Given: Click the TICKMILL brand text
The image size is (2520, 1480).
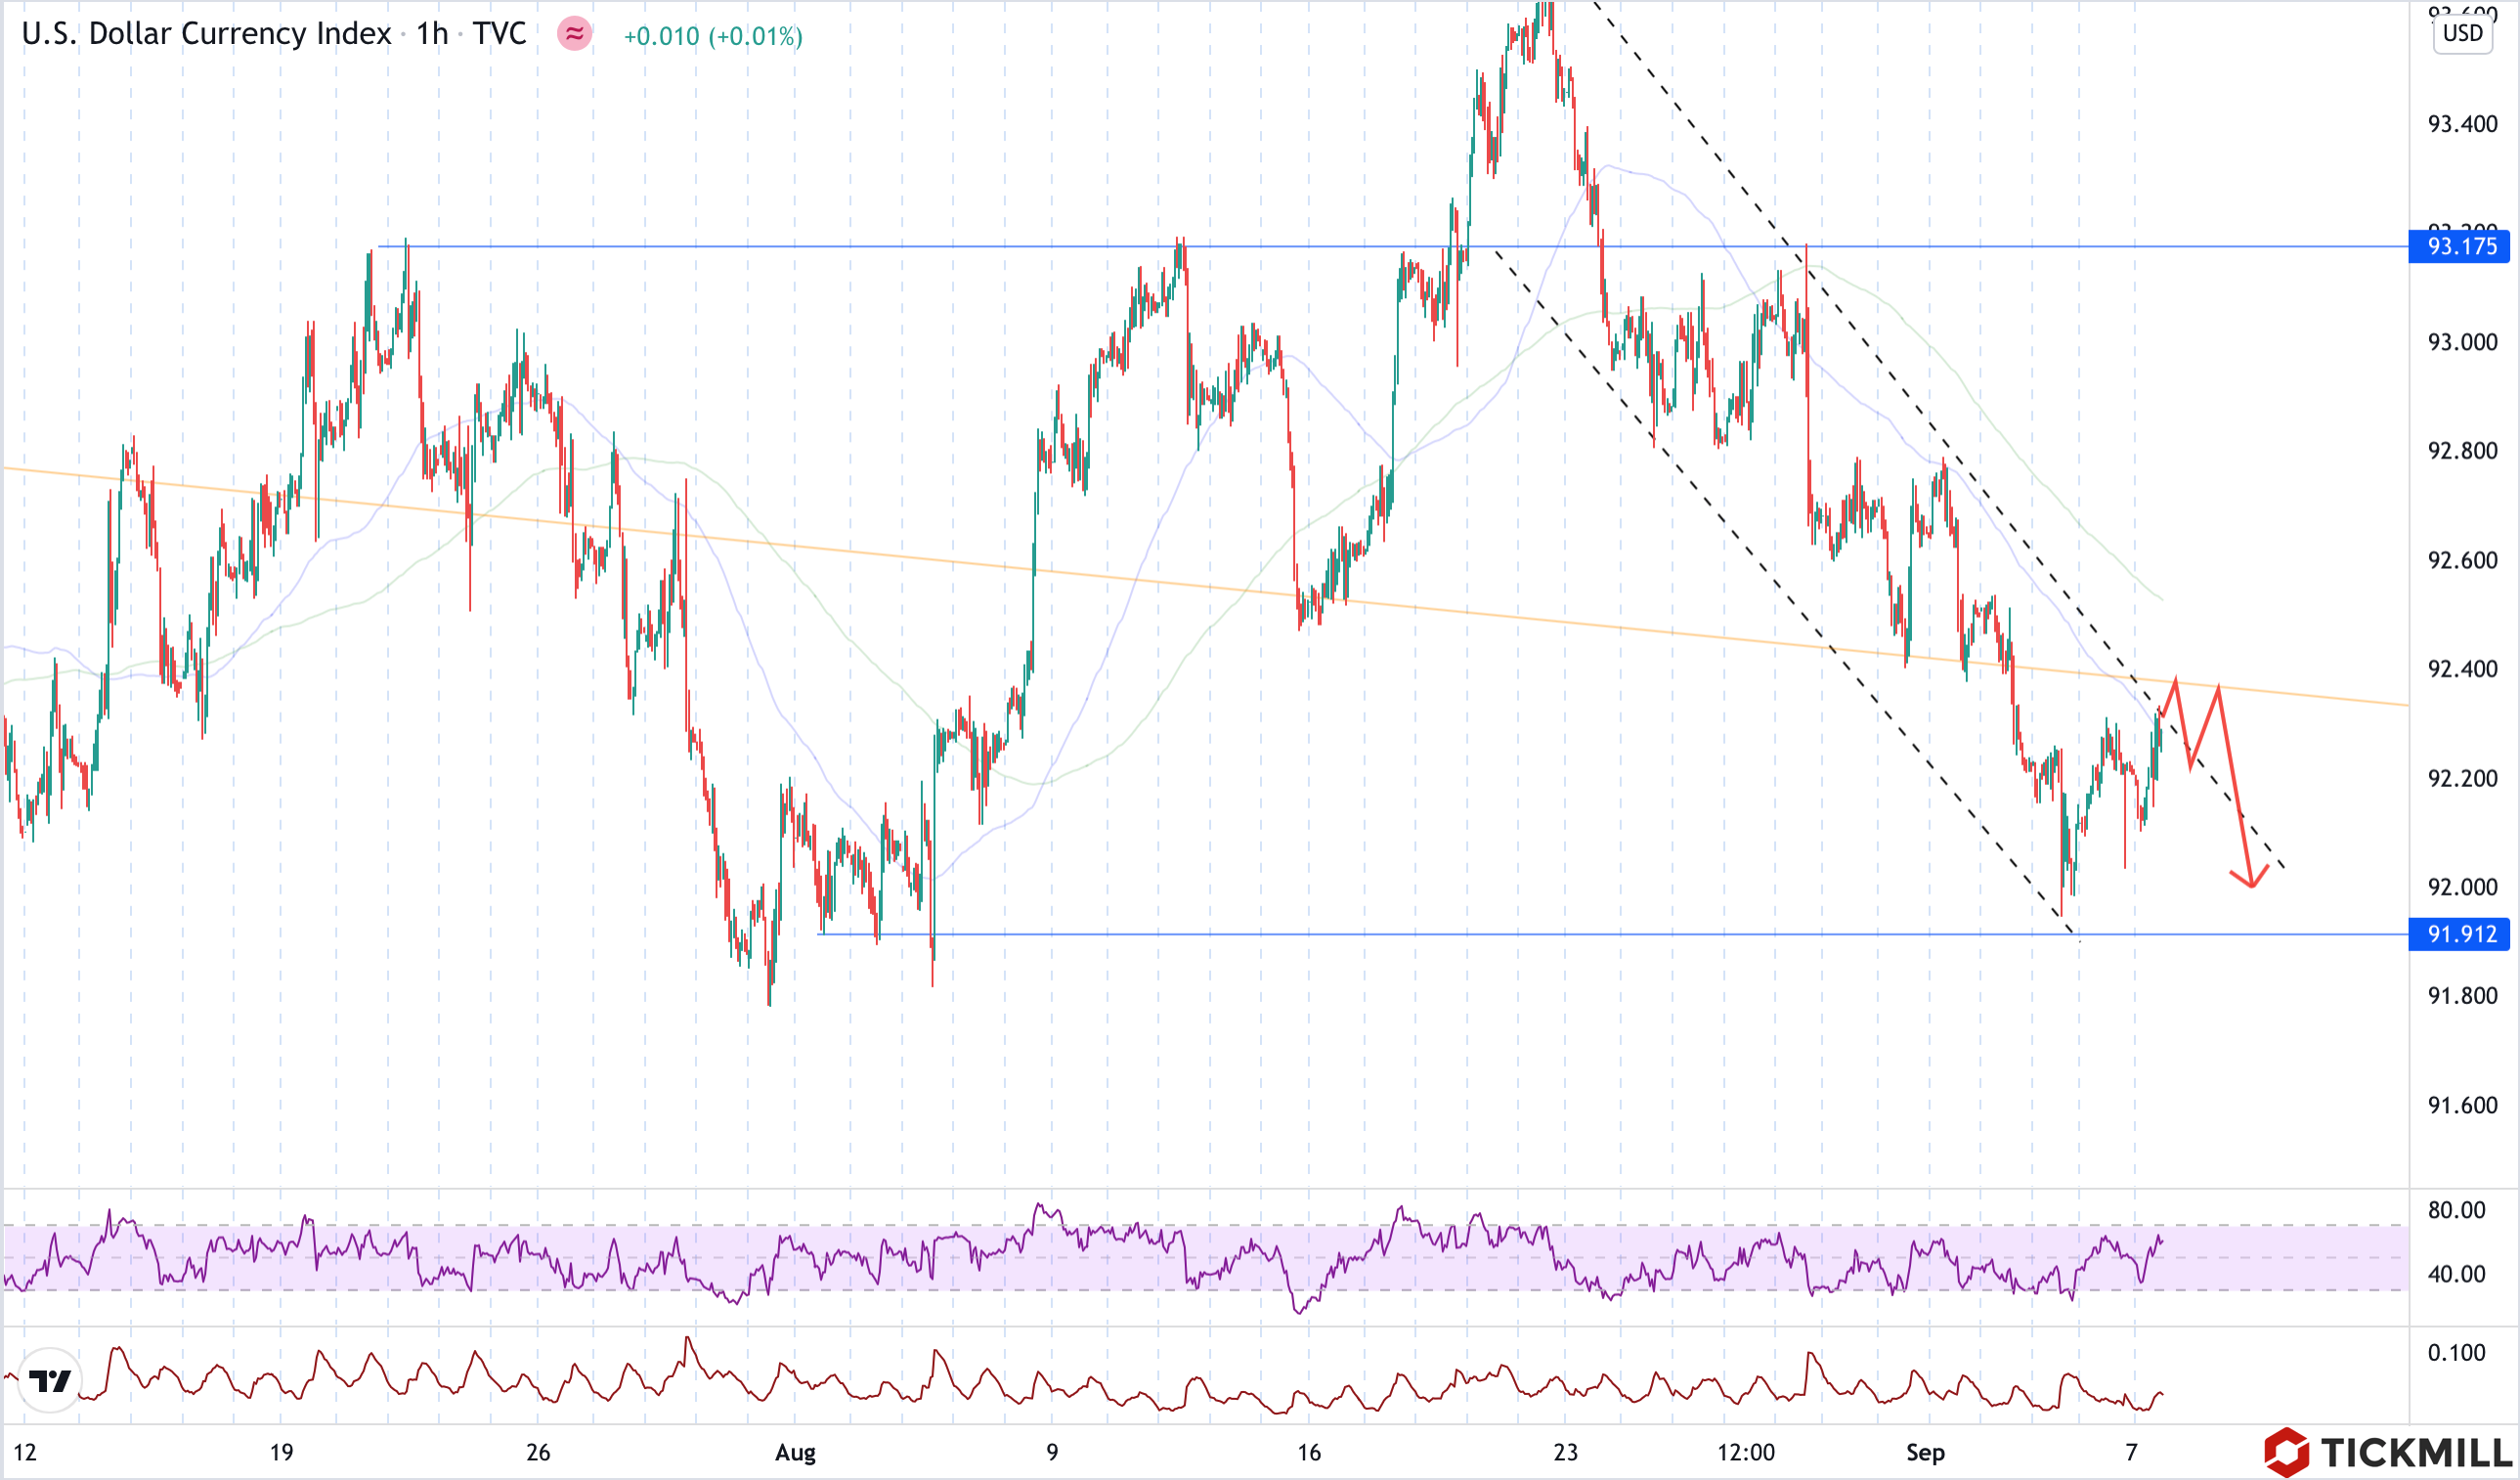Looking at the screenshot, I should [2415, 1451].
